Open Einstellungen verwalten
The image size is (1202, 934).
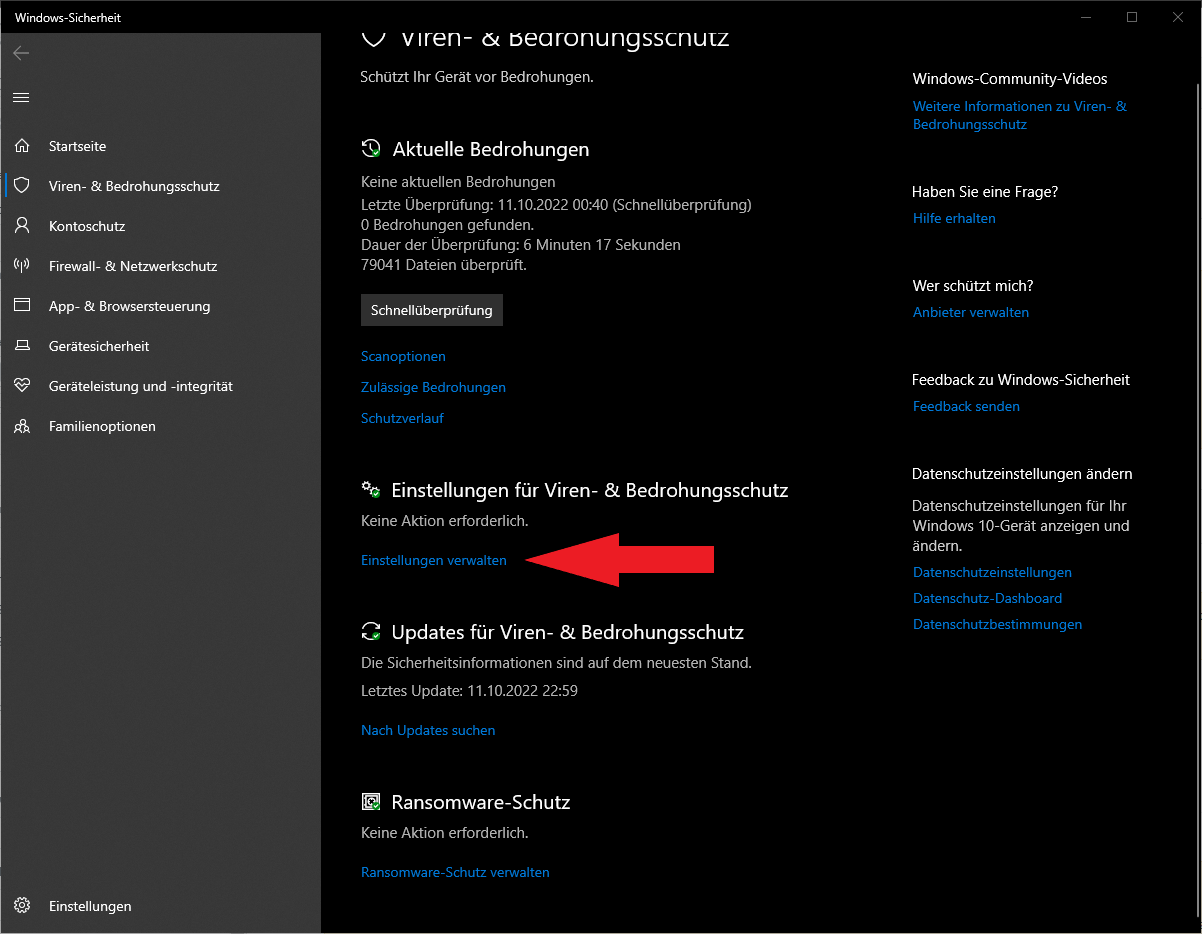click(433, 560)
